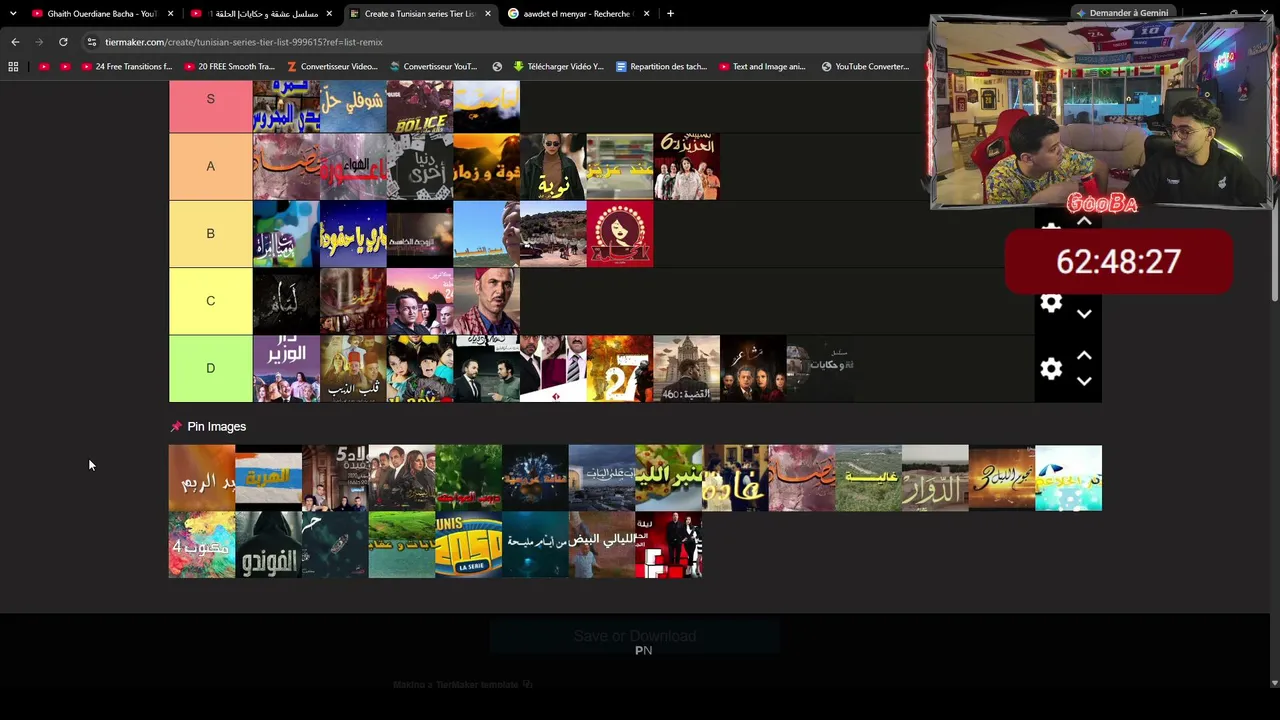Image resolution: width=1280 pixels, height=720 pixels.
Task: Open the '20 FREE Smooth Tra...' bookmark
Action: click(x=229, y=67)
